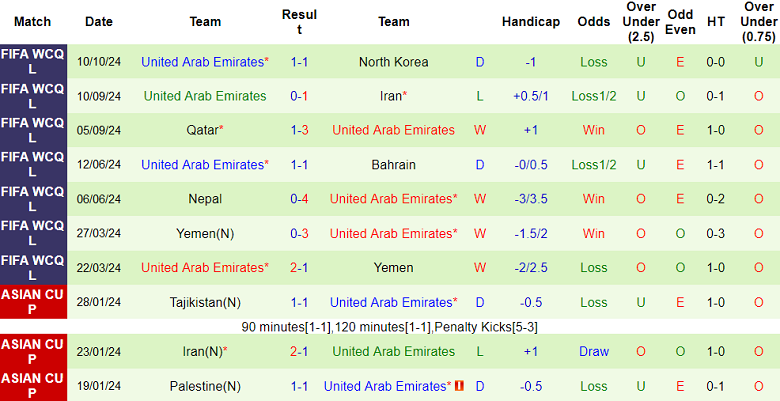
Task: Click the Iran(N)* home team link
Action: tap(205, 351)
